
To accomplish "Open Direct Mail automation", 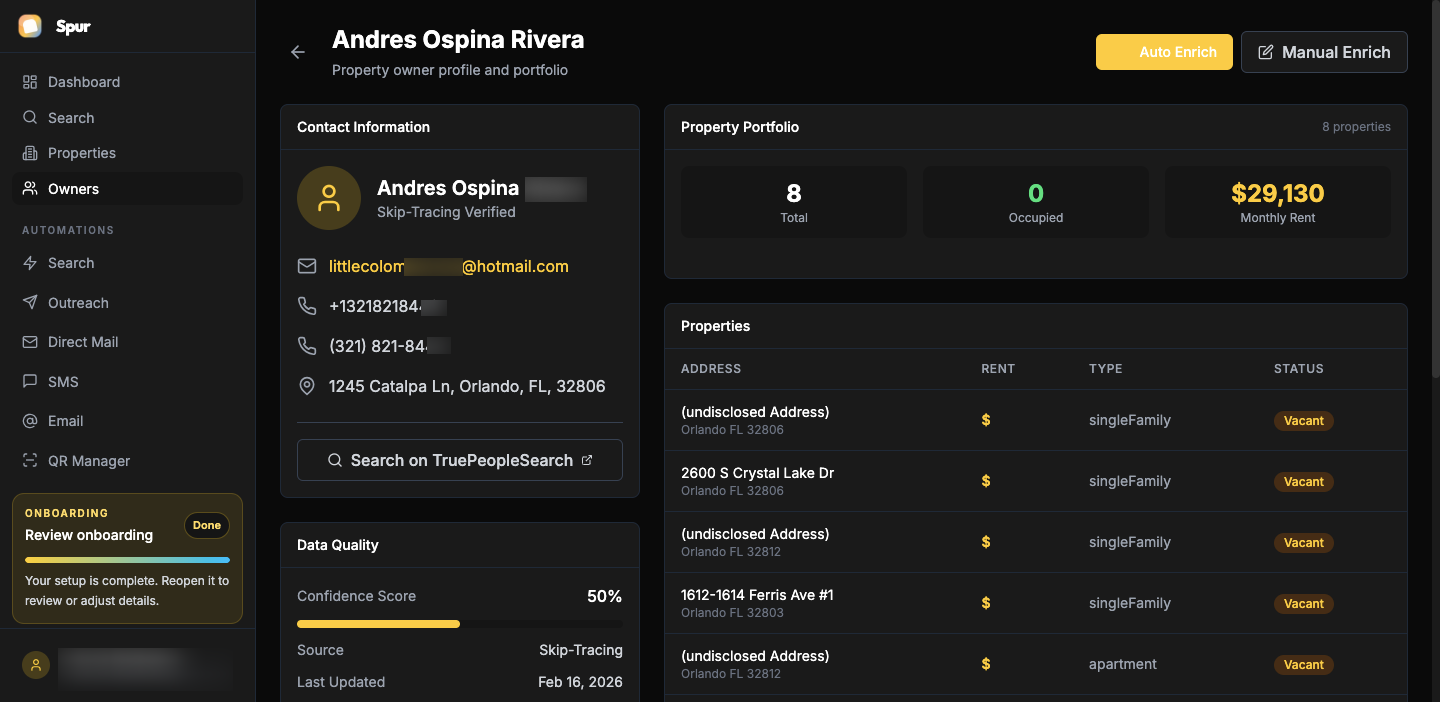I will coord(127,342).
